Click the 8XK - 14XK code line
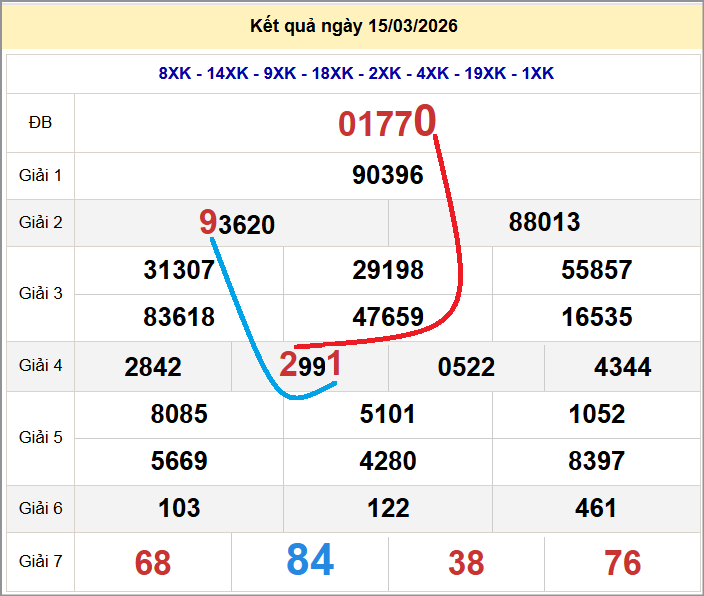The height and width of the screenshot is (596, 704). tap(356, 73)
